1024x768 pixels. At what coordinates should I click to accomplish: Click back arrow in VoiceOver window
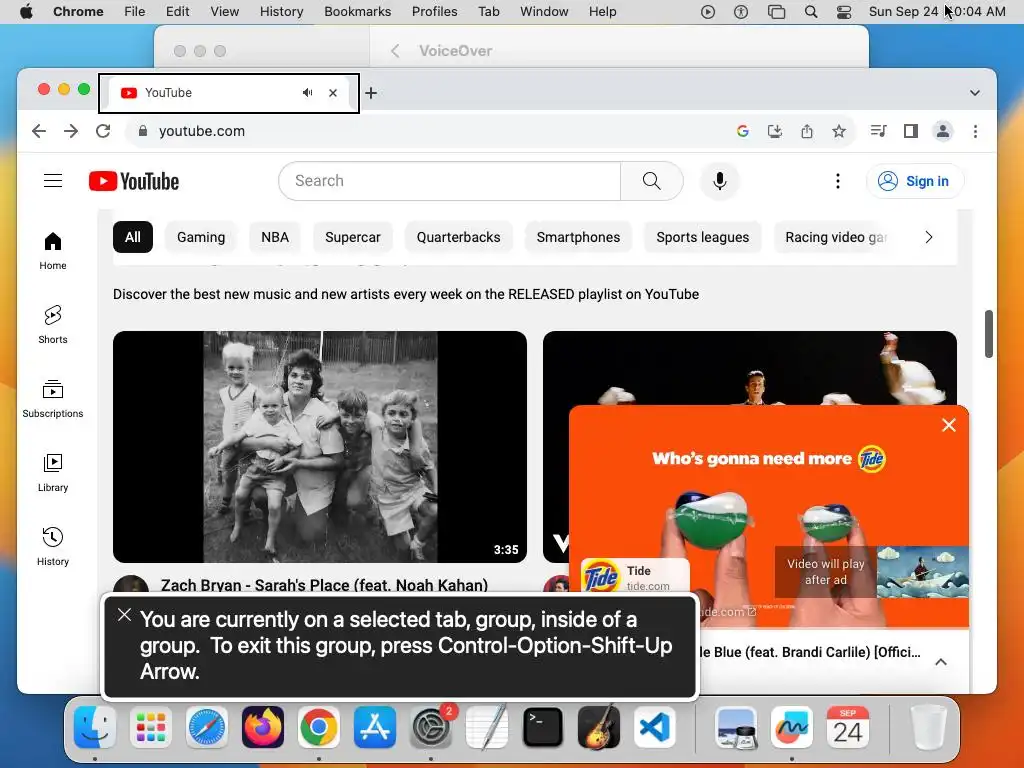(394, 51)
